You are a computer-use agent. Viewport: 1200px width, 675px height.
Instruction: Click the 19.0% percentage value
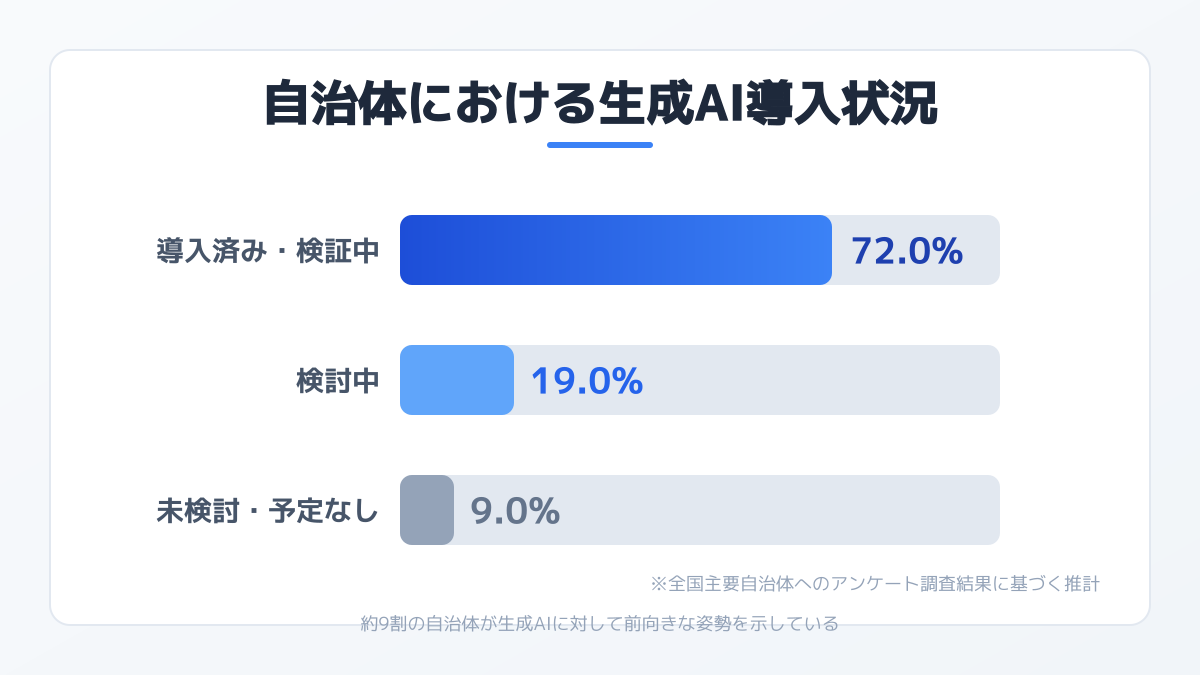point(586,381)
